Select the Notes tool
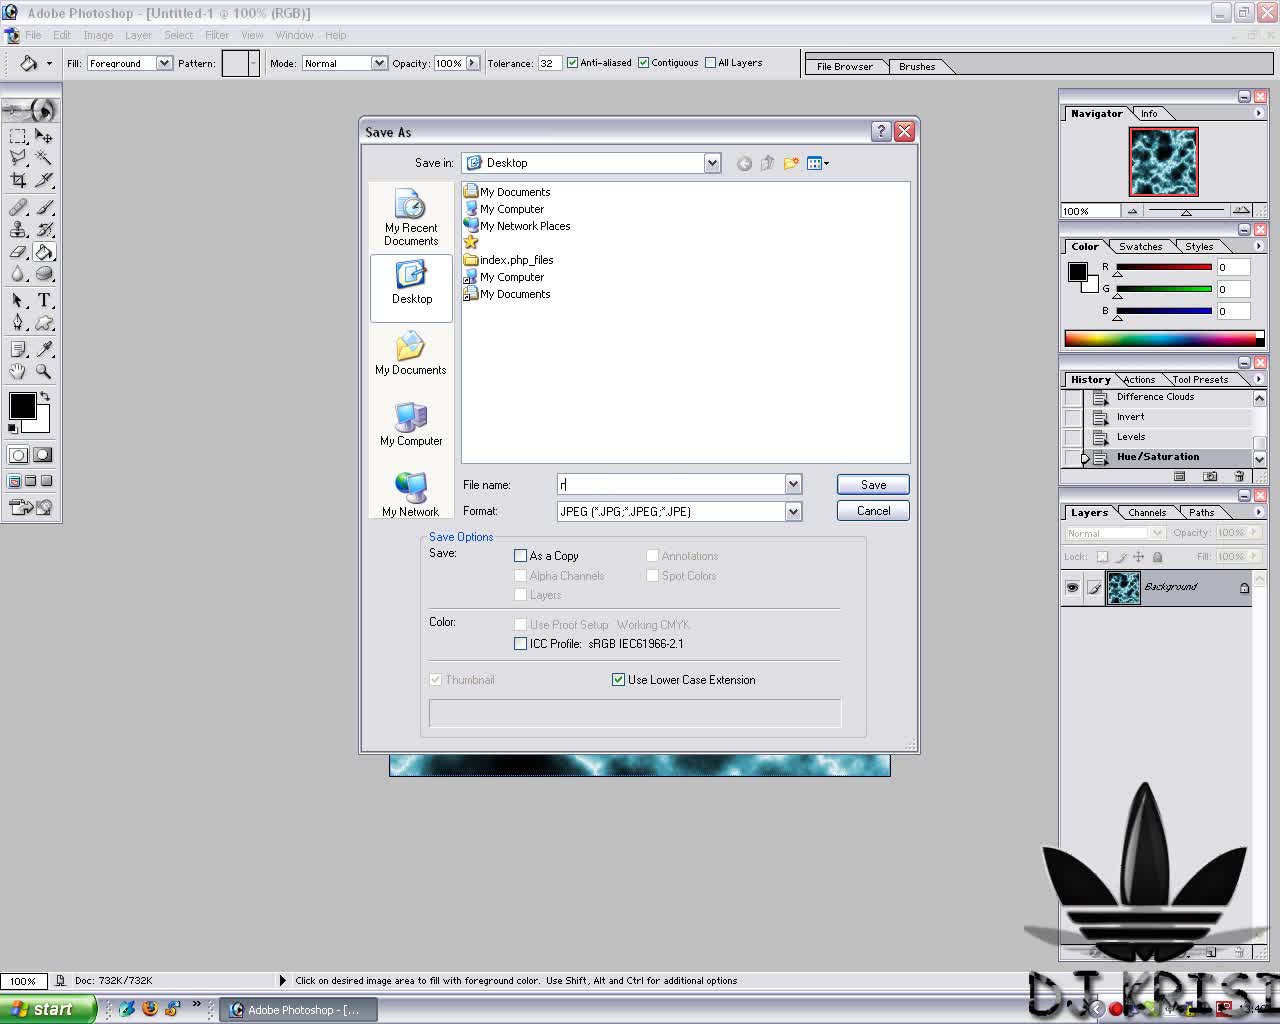Screen dimensions: 1280x1024 pos(18,350)
